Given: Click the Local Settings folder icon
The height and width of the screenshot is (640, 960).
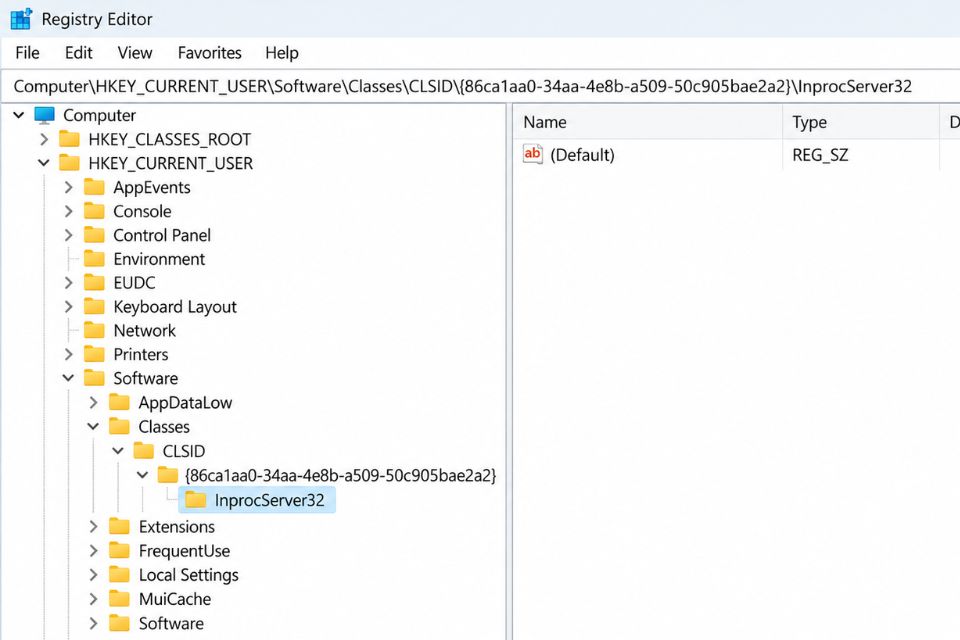Looking at the screenshot, I should click(119, 574).
